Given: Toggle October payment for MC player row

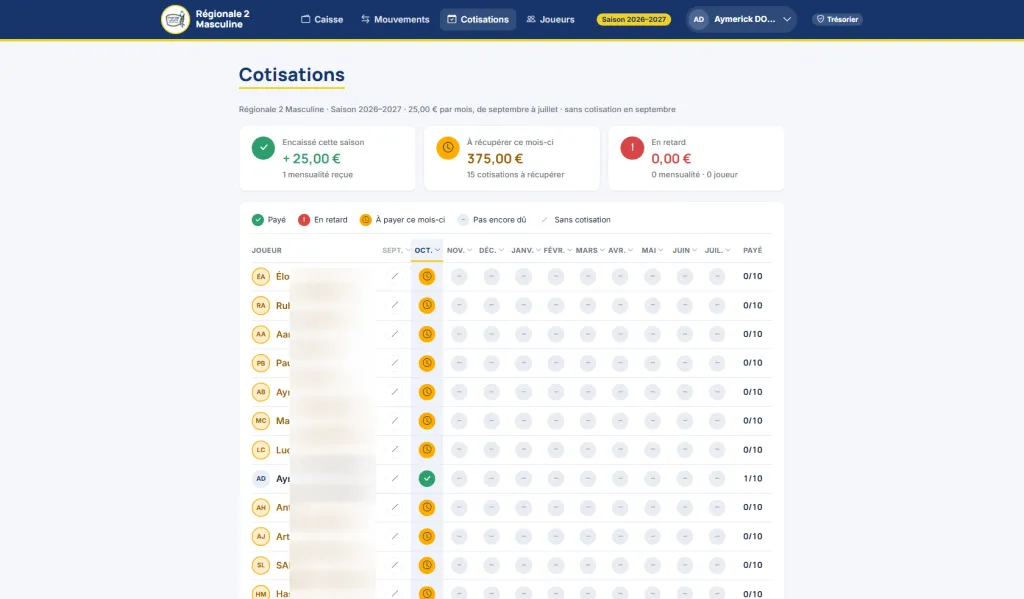Looking at the screenshot, I should tap(426, 421).
